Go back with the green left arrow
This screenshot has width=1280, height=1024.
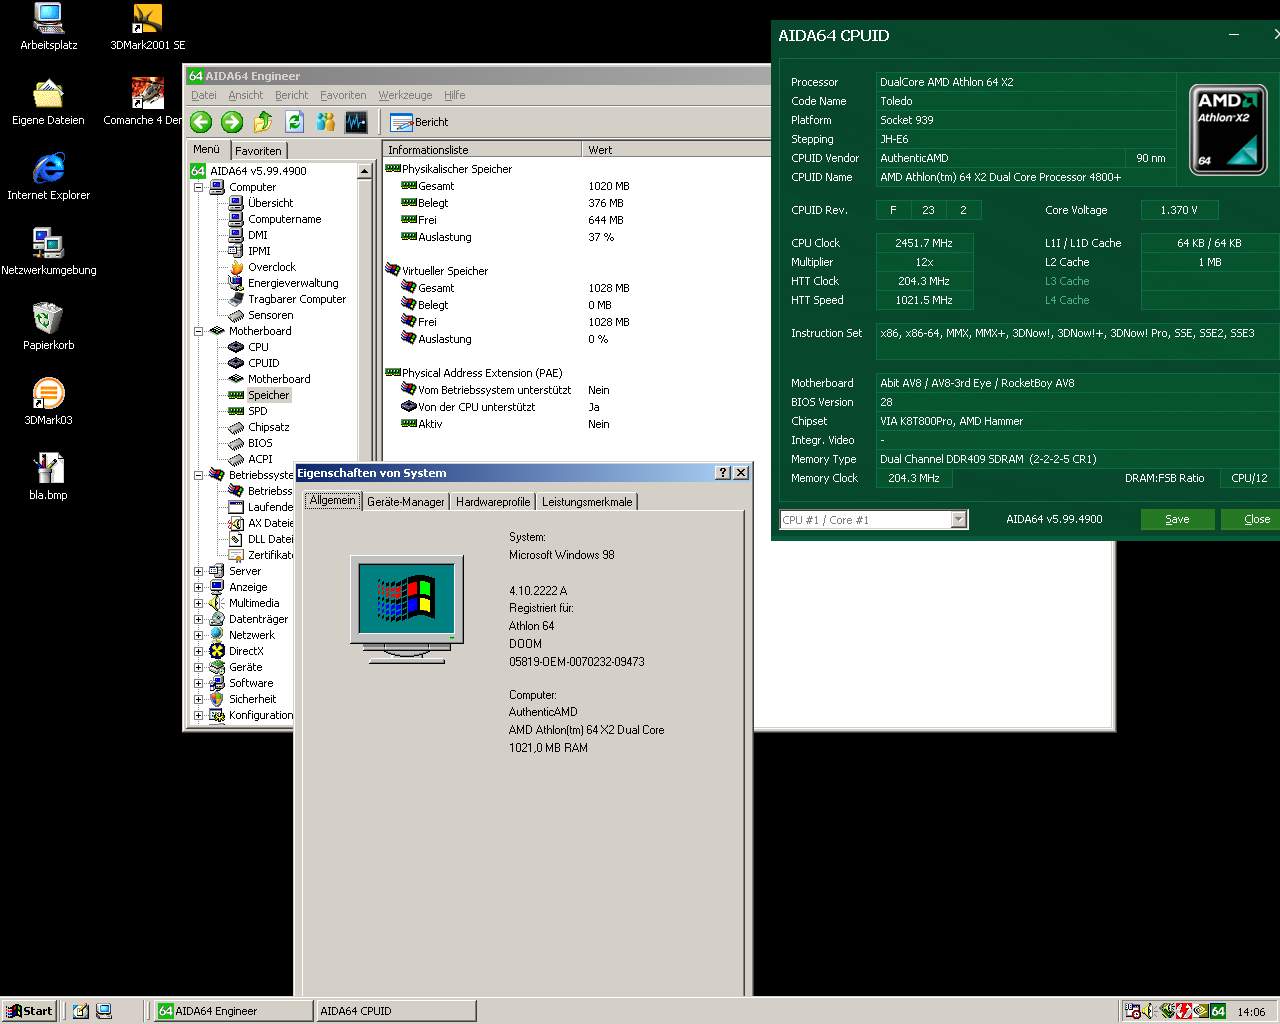[201, 122]
